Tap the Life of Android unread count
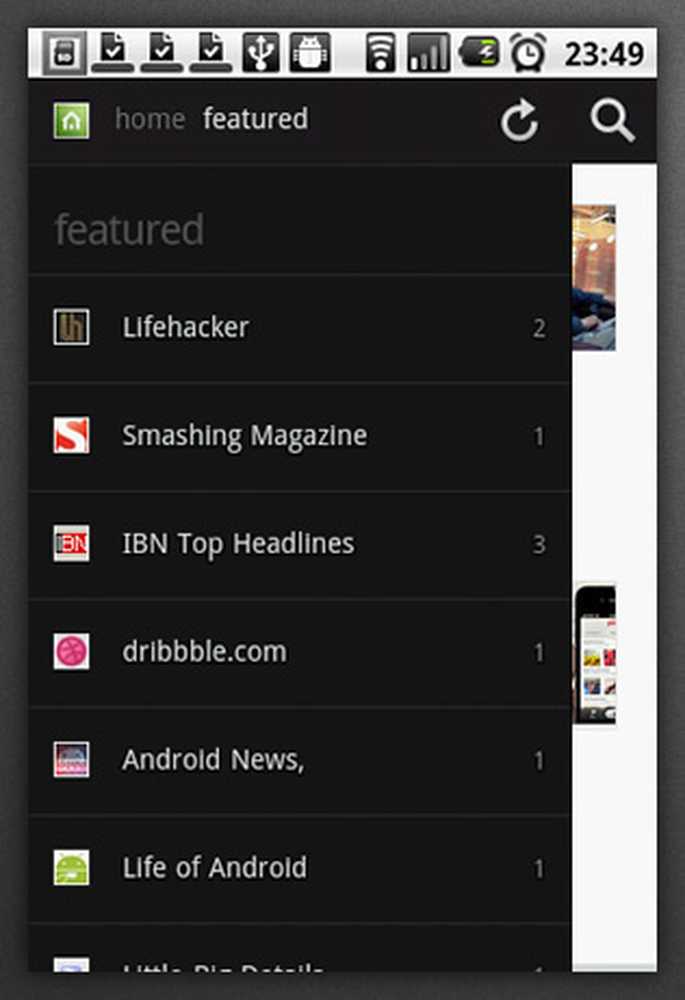Image resolution: width=685 pixels, height=1000 pixels. click(539, 869)
